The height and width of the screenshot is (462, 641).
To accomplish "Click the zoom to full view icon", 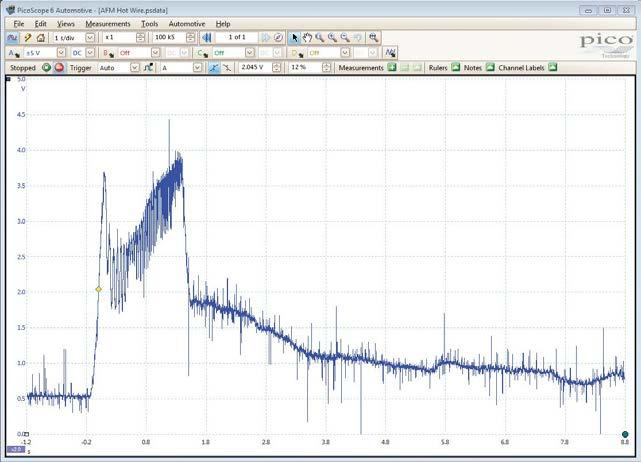I will click(x=373, y=38).
